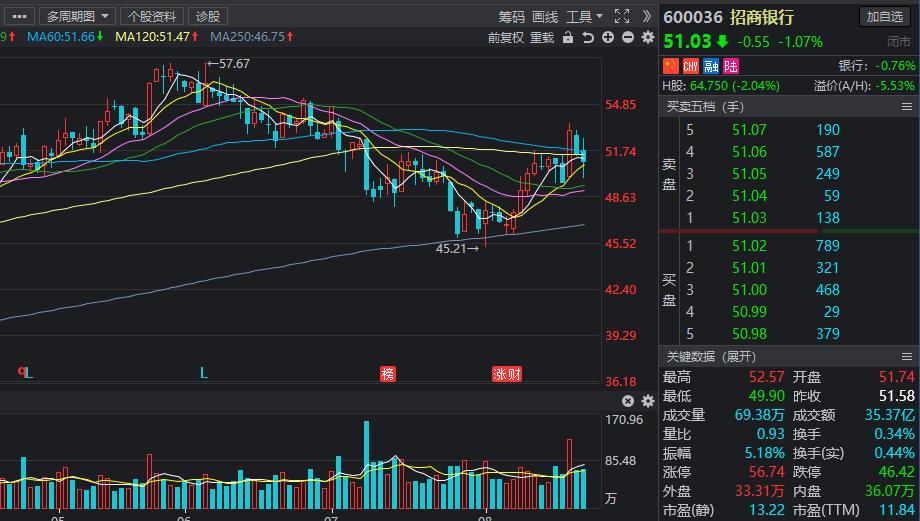Open the three-dots more options button
Viewport: 920px width, 521px height.
(19, 16)
